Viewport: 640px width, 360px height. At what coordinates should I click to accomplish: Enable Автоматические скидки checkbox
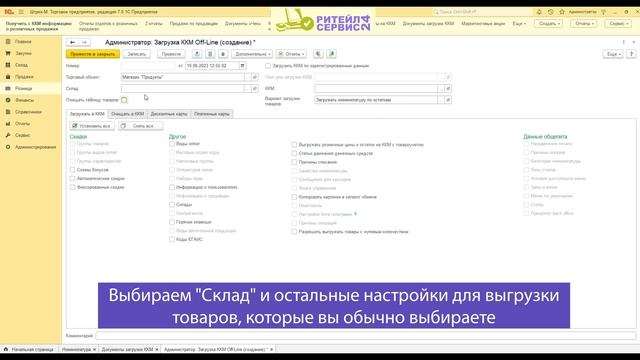pos(72,178)
